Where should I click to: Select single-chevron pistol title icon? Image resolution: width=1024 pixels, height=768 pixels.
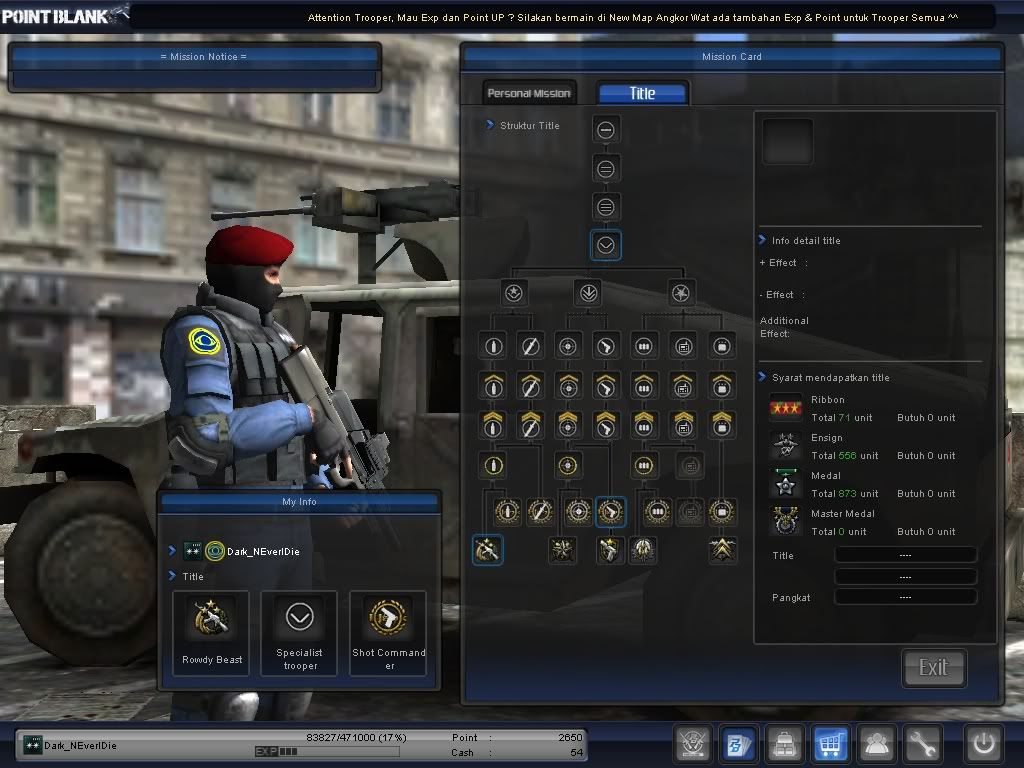[x=606, y=386]
